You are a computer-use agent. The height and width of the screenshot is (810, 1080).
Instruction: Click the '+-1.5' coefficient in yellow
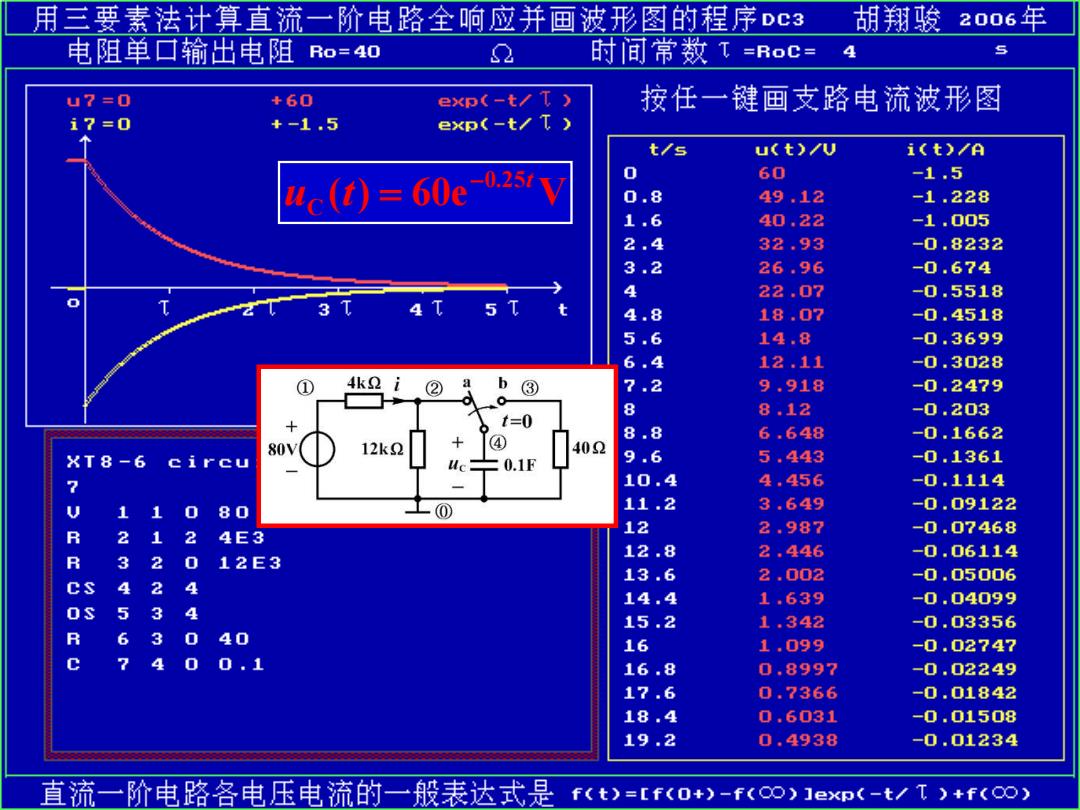305,125
